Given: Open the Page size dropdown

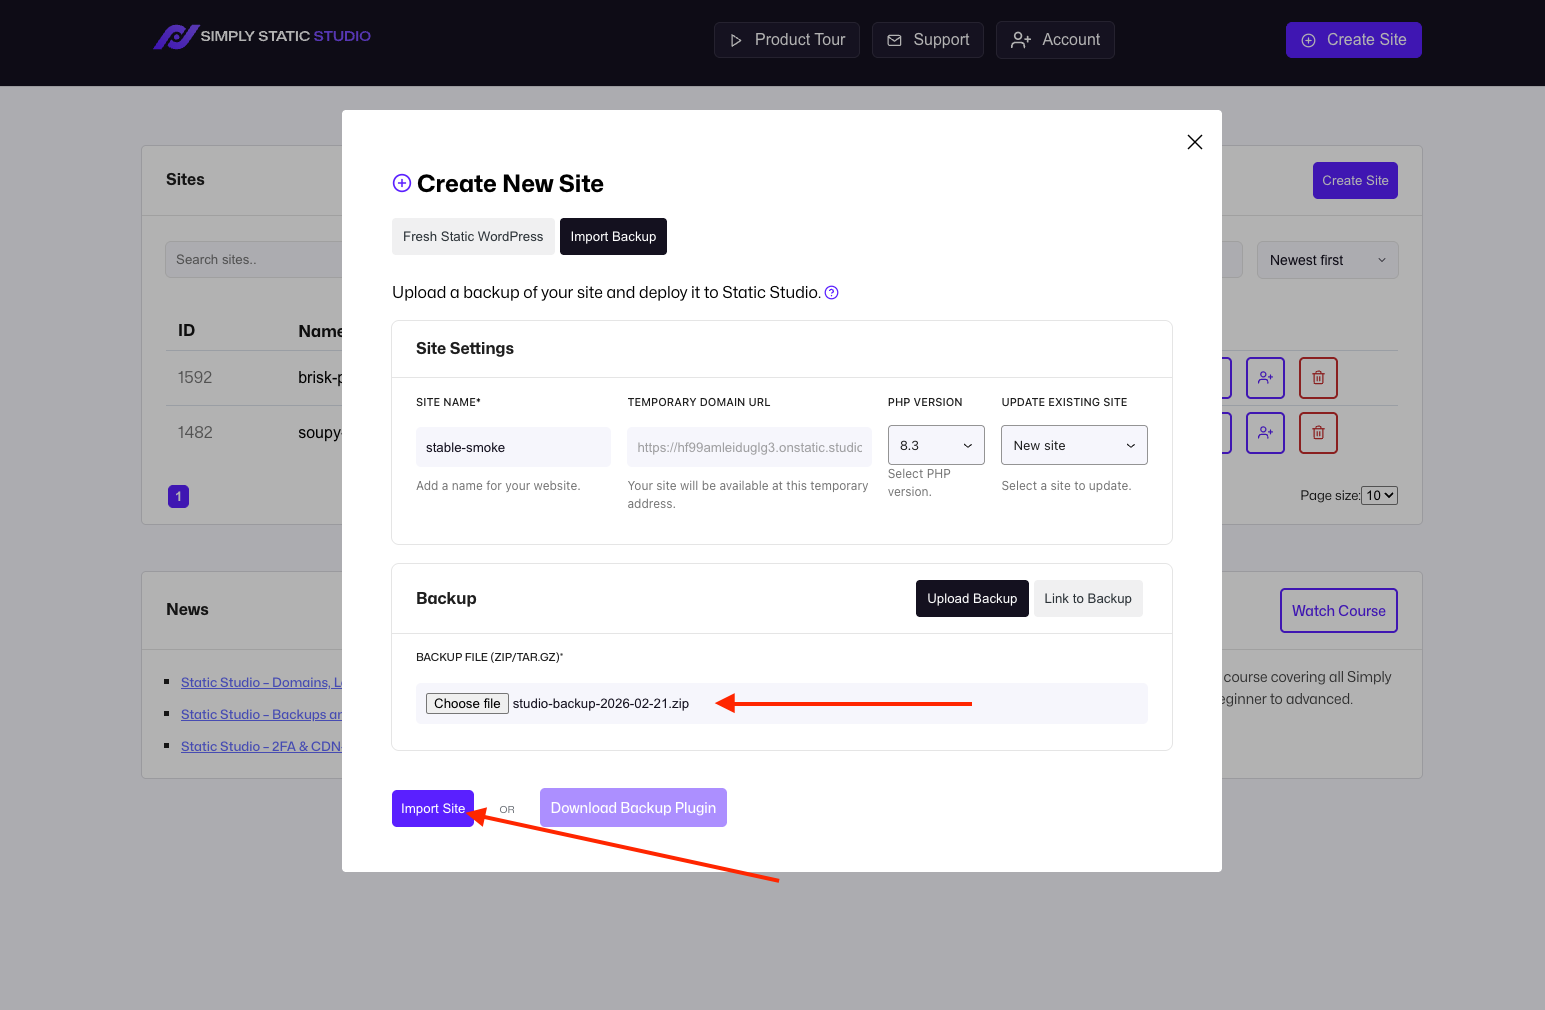Looking at the screenshot, I should 1380,496.
